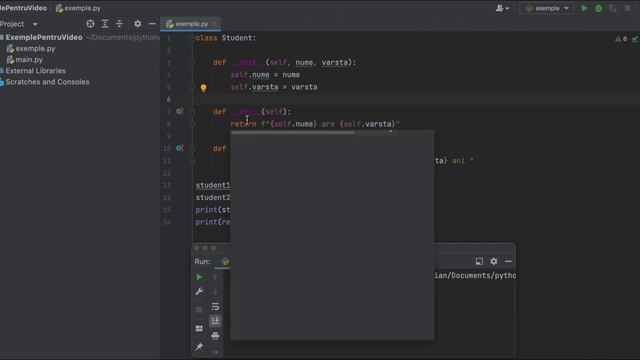640x360 pixels.
Task: Toggle scroll to end in Run panel
Action: click(215, 321)
